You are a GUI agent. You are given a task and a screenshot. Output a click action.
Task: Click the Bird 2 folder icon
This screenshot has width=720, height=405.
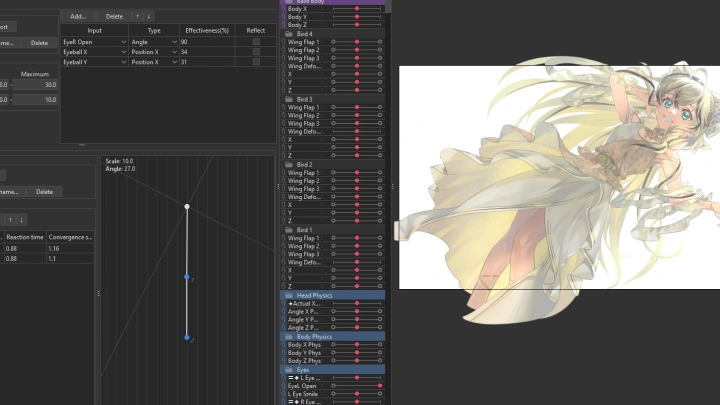point(288,165)
